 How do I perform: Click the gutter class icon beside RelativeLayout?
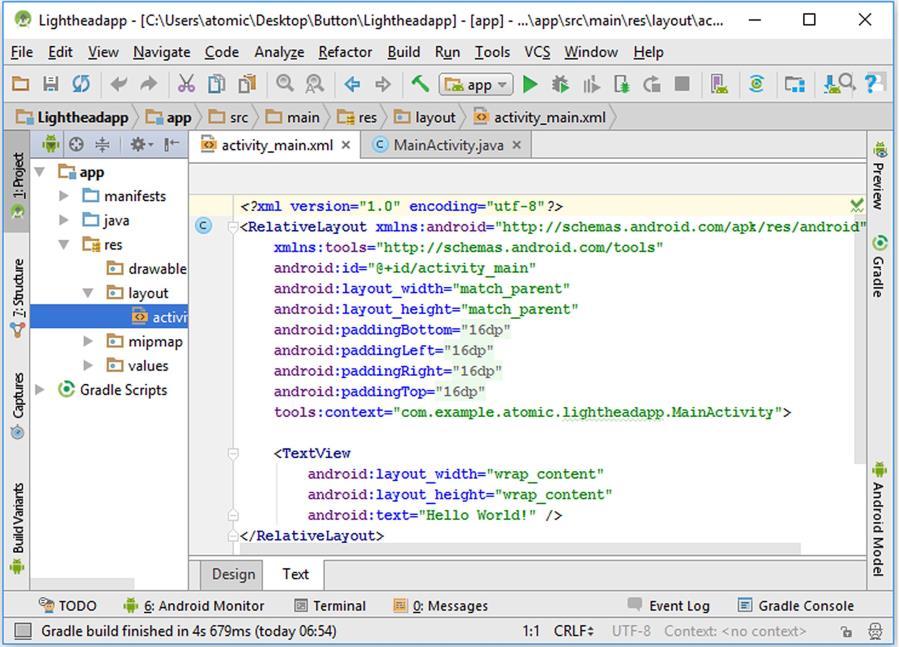203,226
